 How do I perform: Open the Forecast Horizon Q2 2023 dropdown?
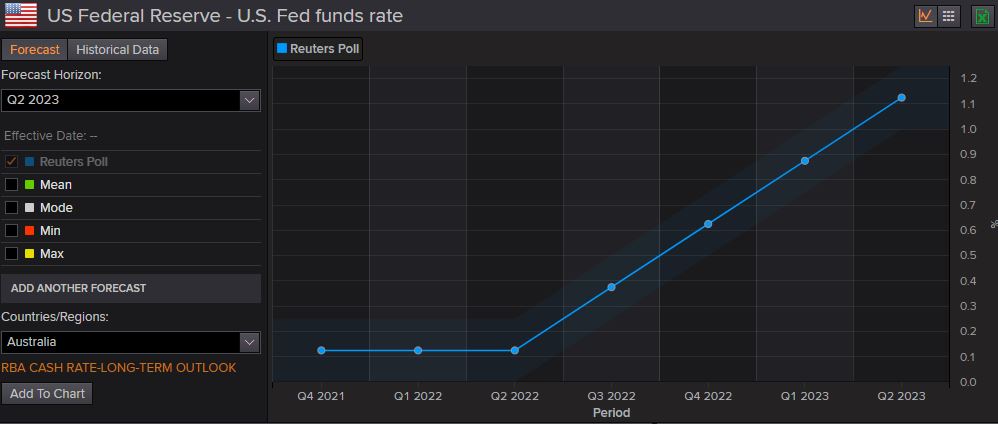(130, 100)
